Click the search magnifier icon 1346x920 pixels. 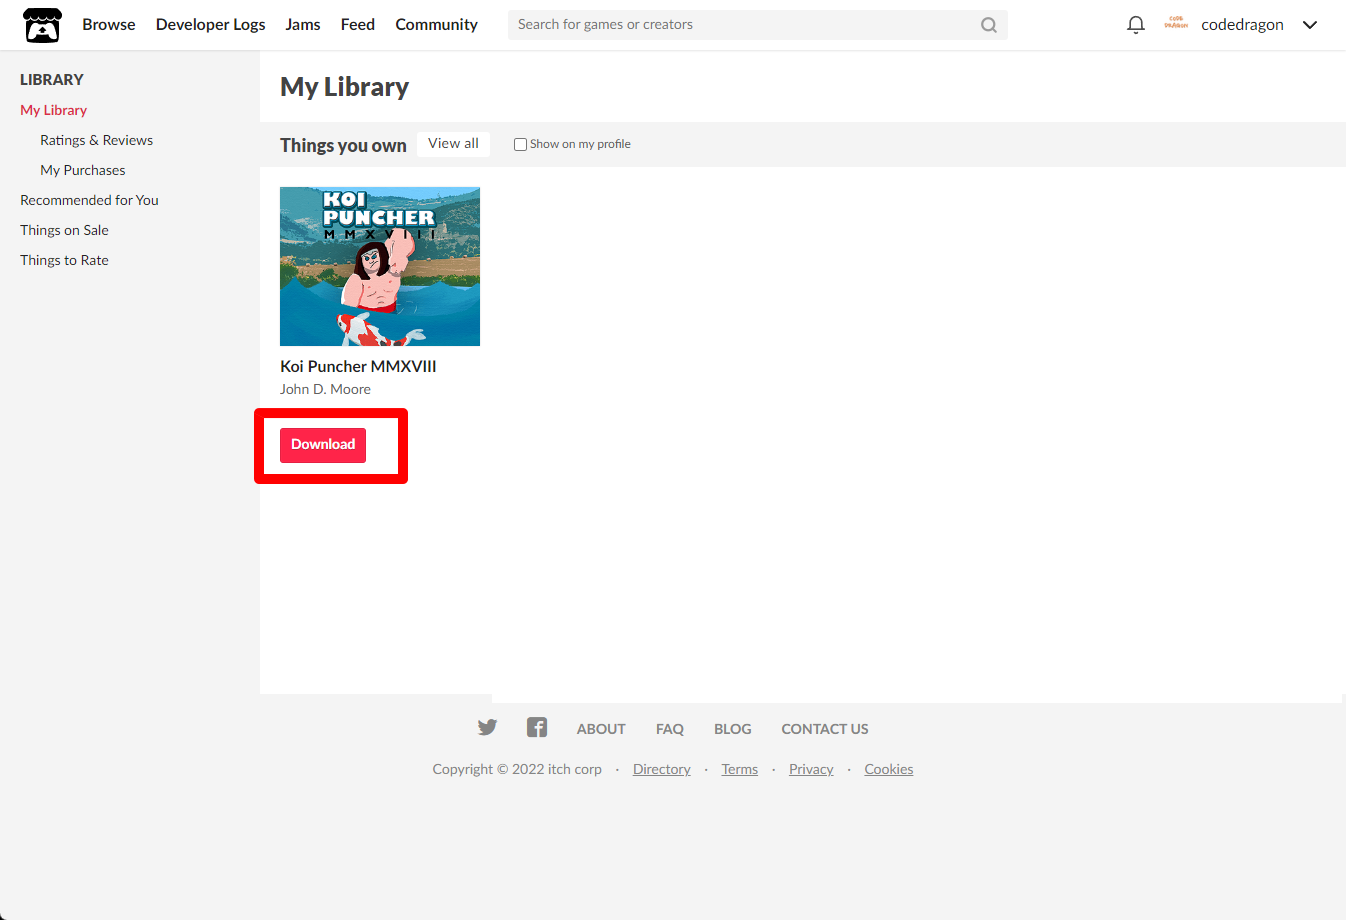coord(988,25)
